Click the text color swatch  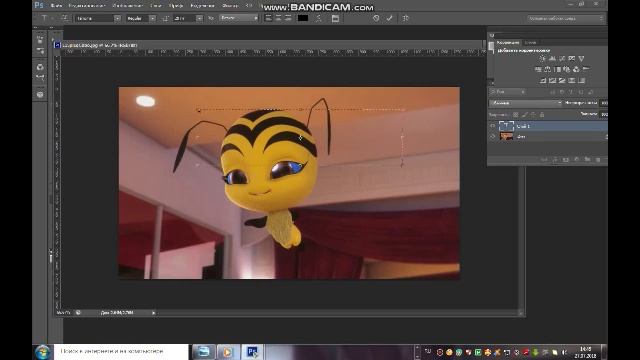click(303, 18)
